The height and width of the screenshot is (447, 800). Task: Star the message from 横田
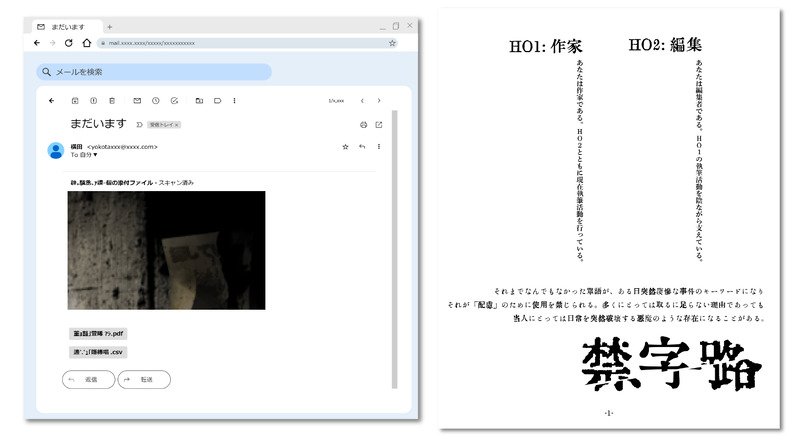pyautogui.click(x=345, y=147)
